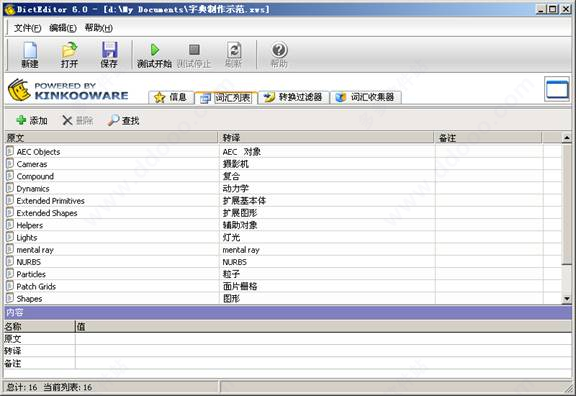
Task: Open the 帮助(H) menu
Action: pyautogui.click(x=98, y=28)
